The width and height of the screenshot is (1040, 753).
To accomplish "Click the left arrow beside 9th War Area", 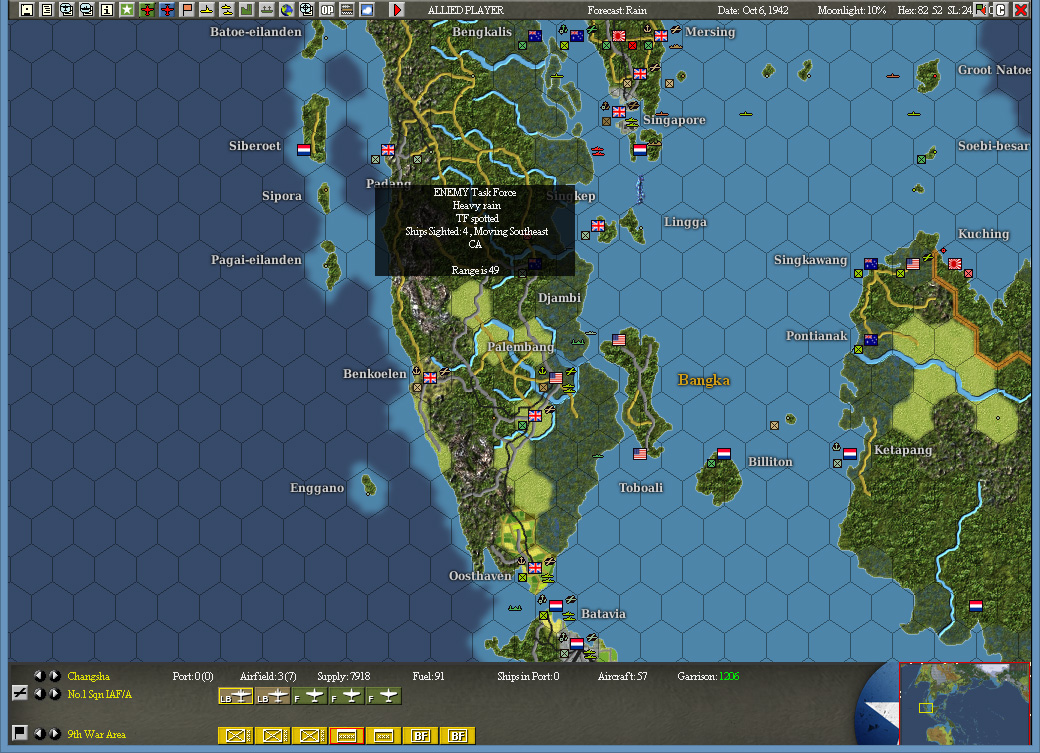I will [40, 733].
